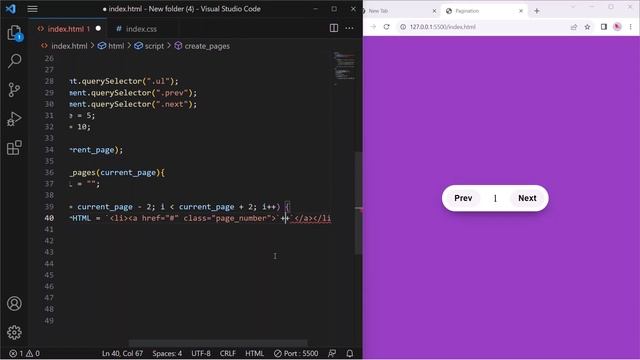Image resolution: width=640 pixels, height=360 pixels.
Task: Open the browser three-dot menu
Action: [x=631, y=27]
